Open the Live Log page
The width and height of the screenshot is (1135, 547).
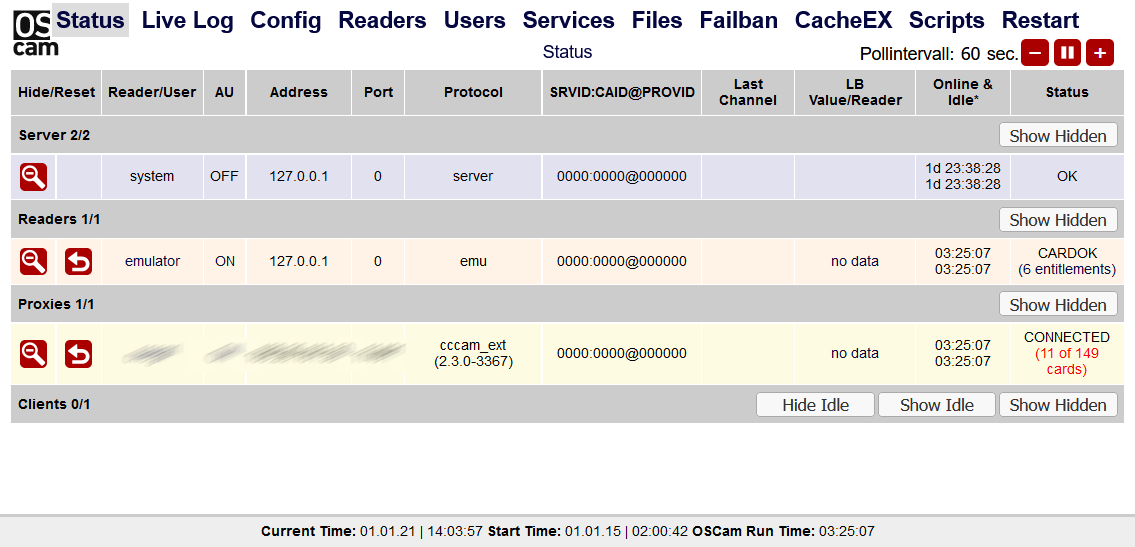187,20
